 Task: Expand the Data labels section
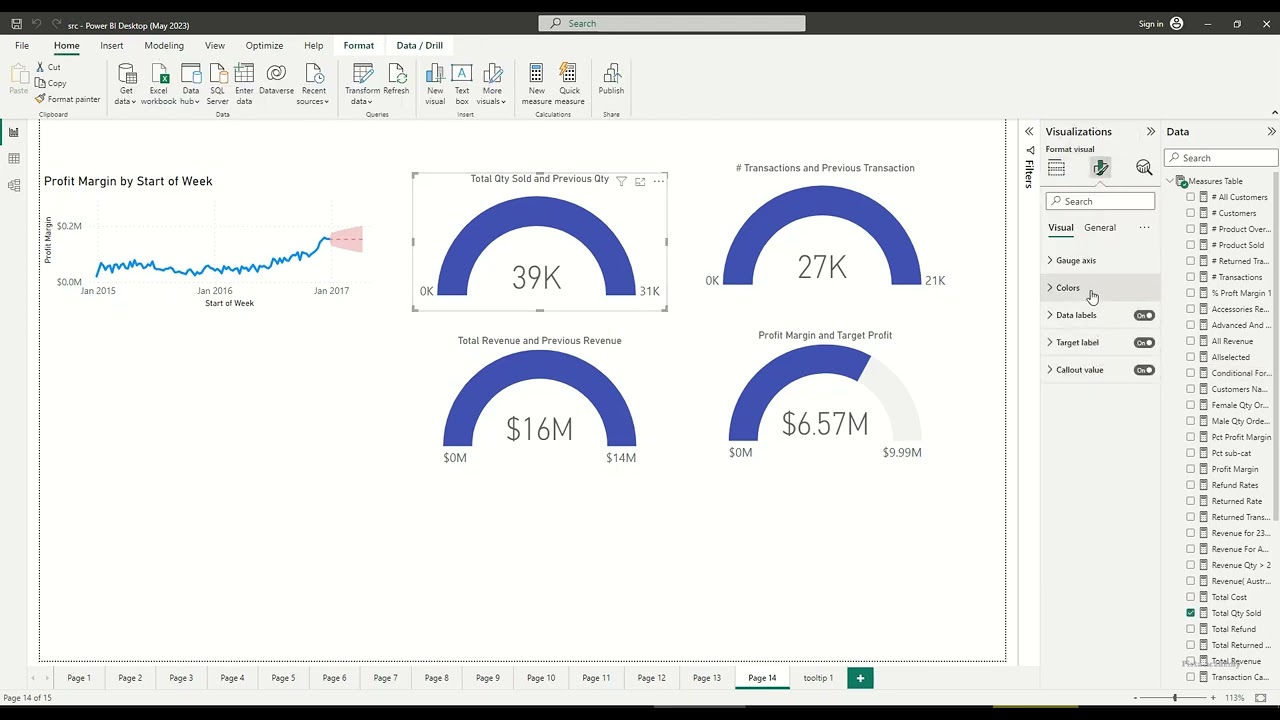click(x=1050, y=315)
